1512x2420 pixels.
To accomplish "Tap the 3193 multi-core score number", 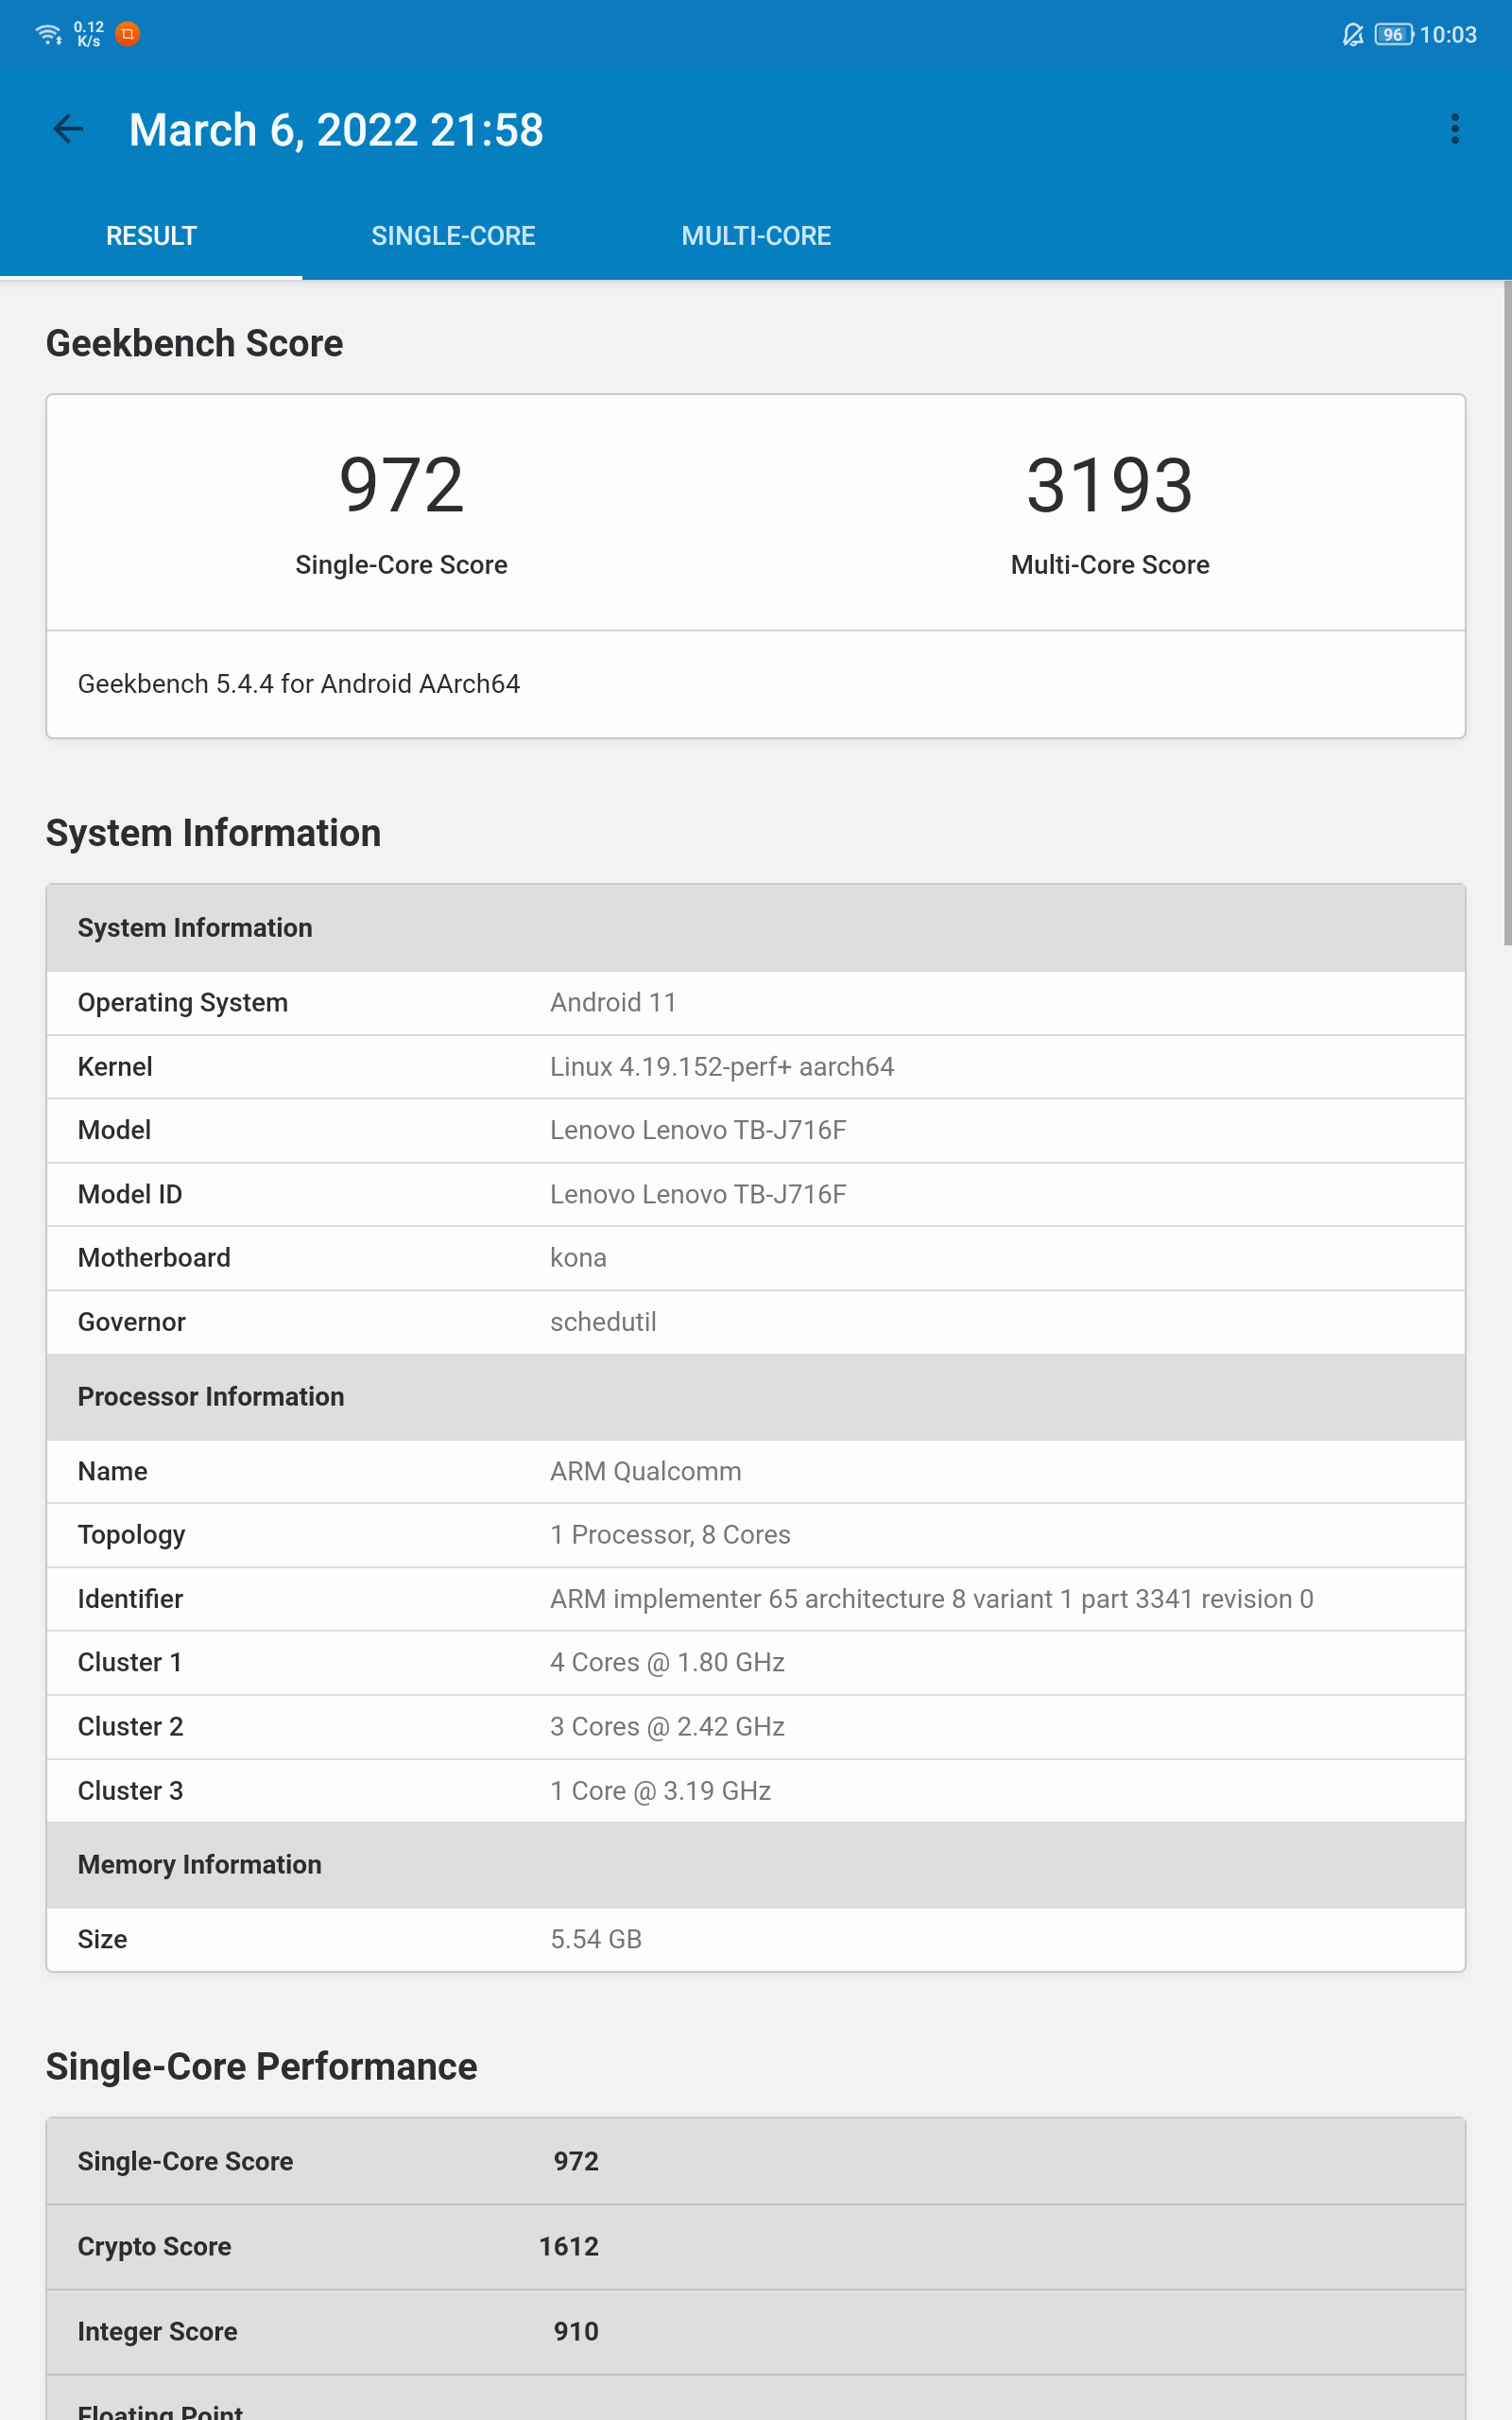I will (1110, 485).
